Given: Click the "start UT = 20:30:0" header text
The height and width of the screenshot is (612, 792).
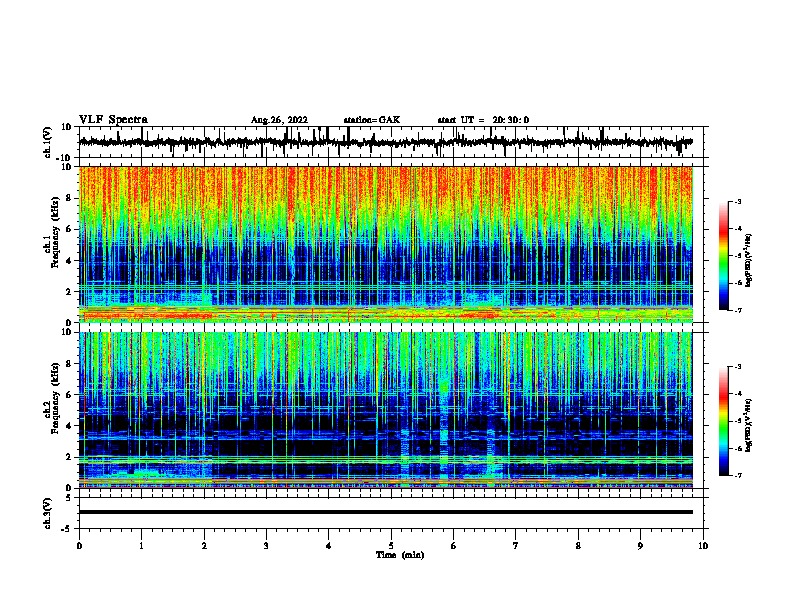Looking at the screenshot, I should coord(483,120).
